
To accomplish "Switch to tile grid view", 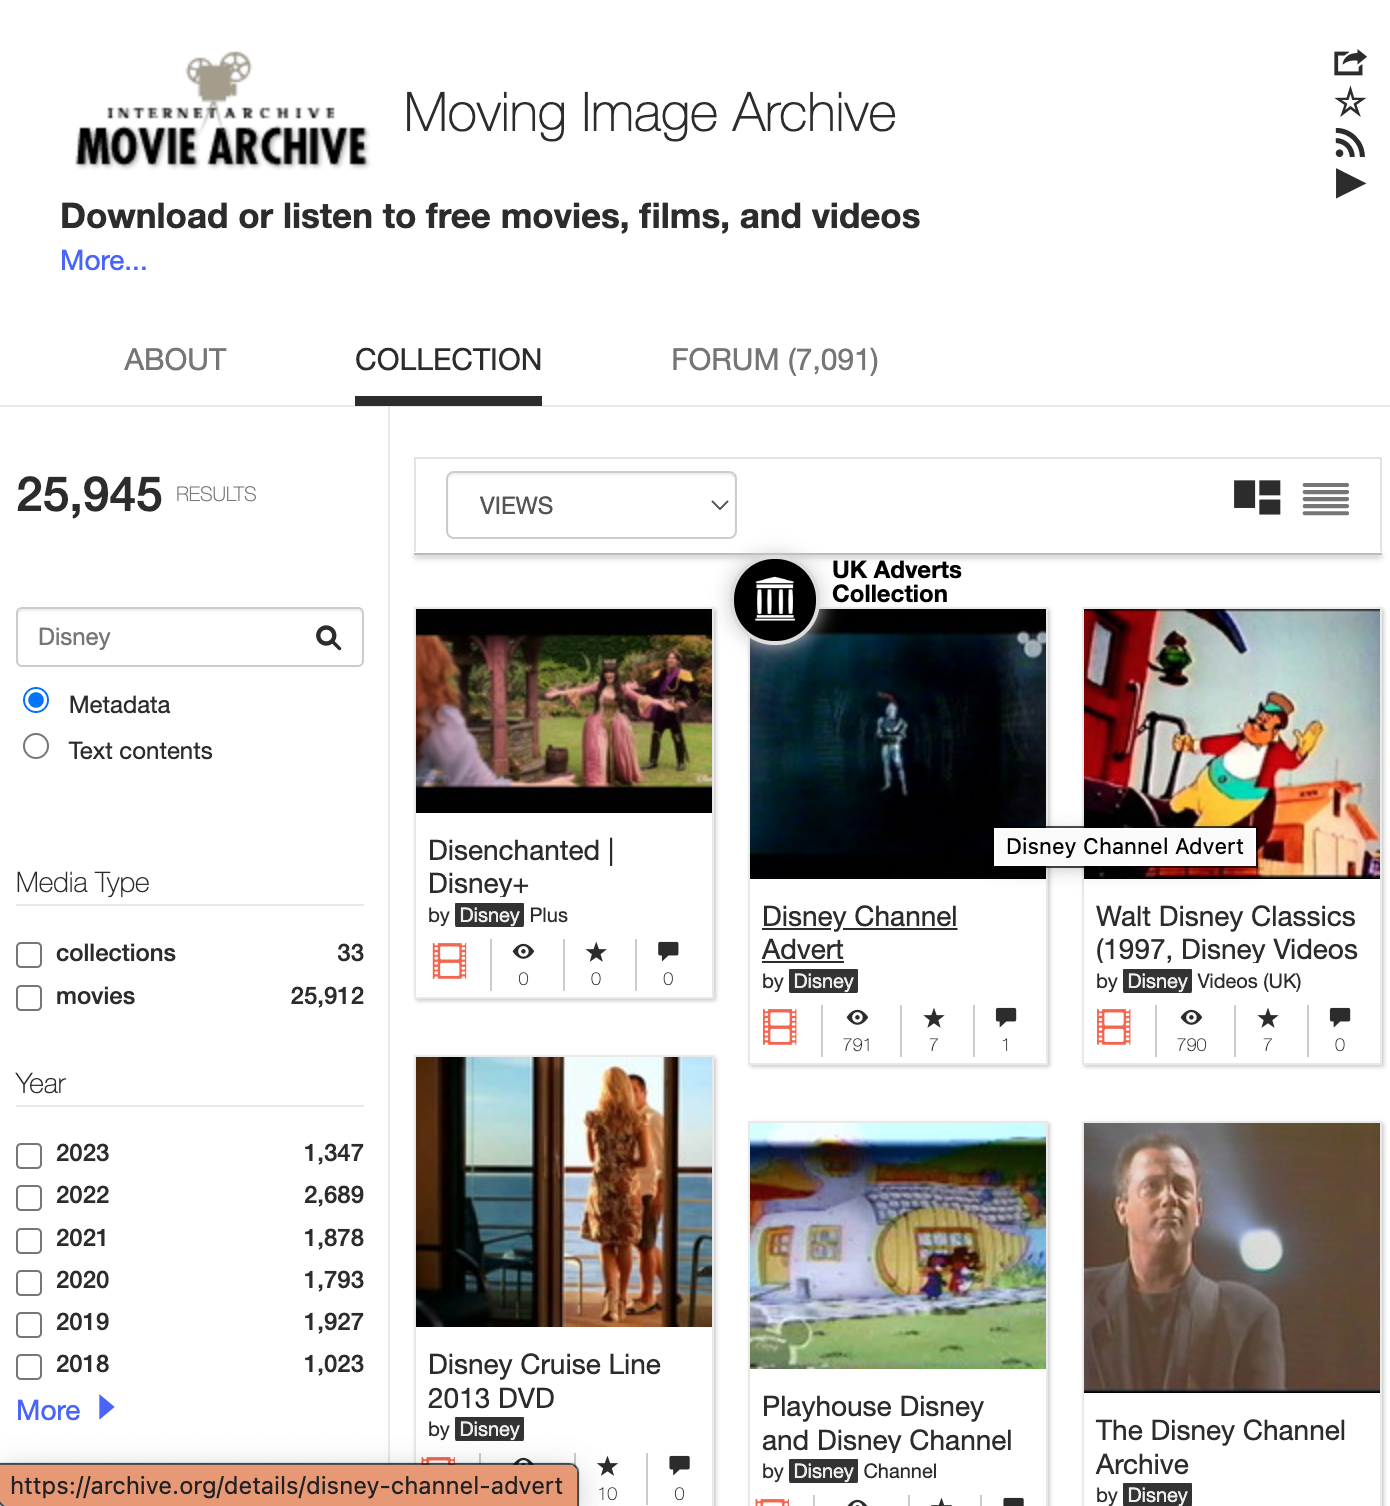I will click(x=1257, y=497).
